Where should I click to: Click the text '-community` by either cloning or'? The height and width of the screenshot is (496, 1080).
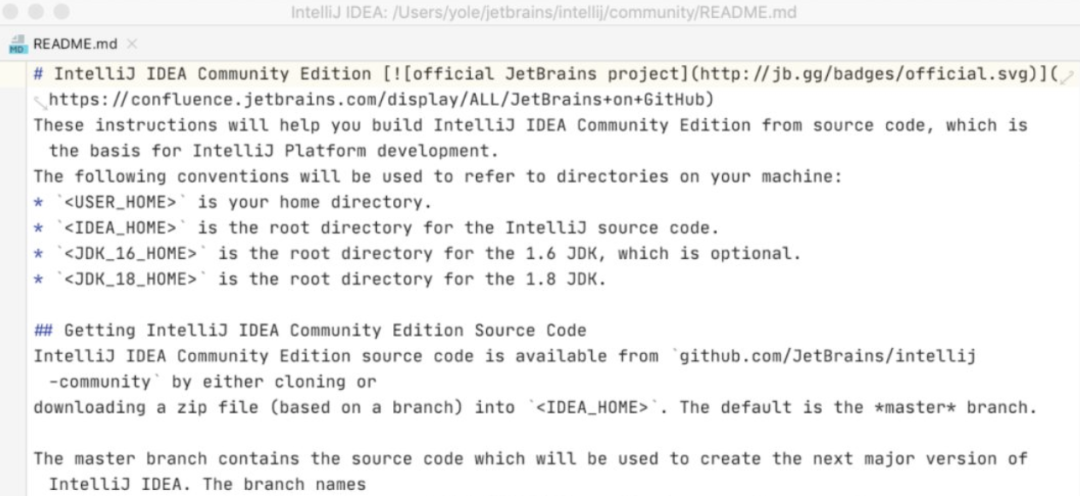click(x=213, y=382)
